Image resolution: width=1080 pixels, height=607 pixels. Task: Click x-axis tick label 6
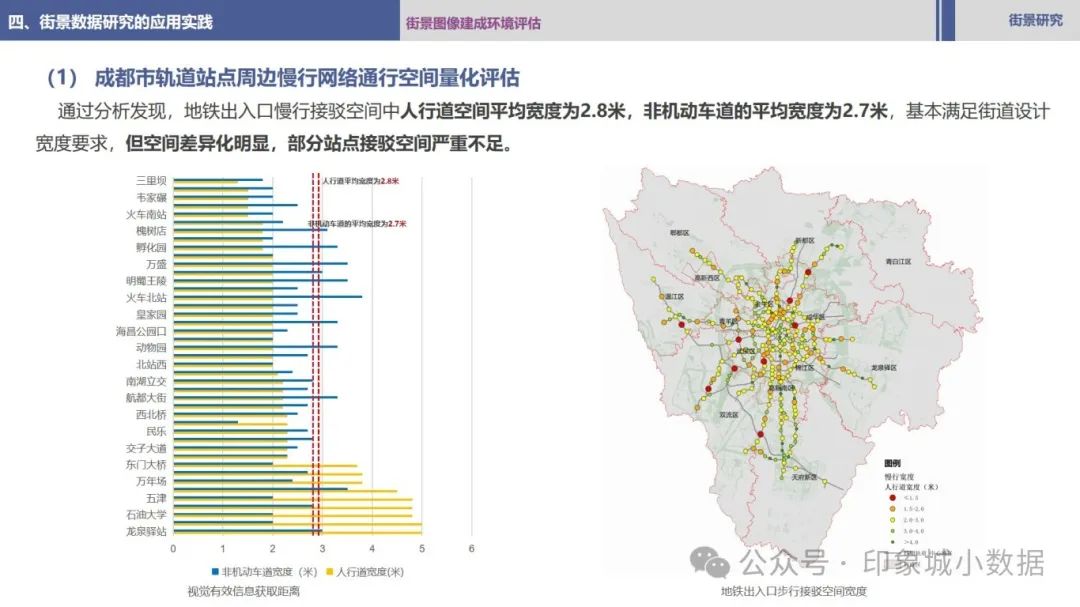tap(472, 549)
